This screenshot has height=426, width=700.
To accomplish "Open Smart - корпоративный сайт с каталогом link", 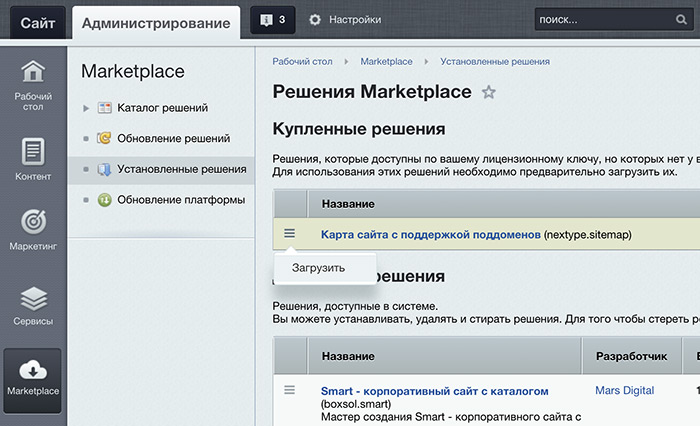I will pyautogui.click(x=435, y=391).
